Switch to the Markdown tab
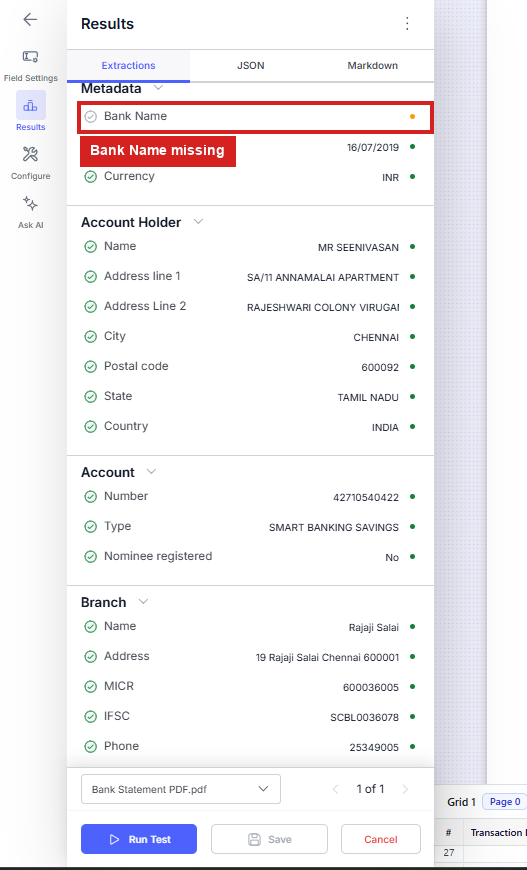Image resolution: width=527 pixels, height=870 pixels. click(x=372, y=65)
